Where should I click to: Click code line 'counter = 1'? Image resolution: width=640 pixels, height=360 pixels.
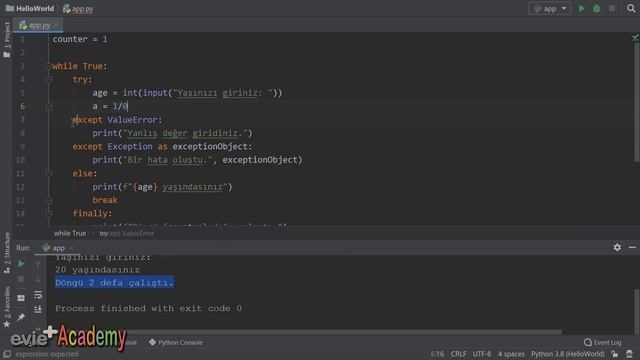click(x=80, y=39)
